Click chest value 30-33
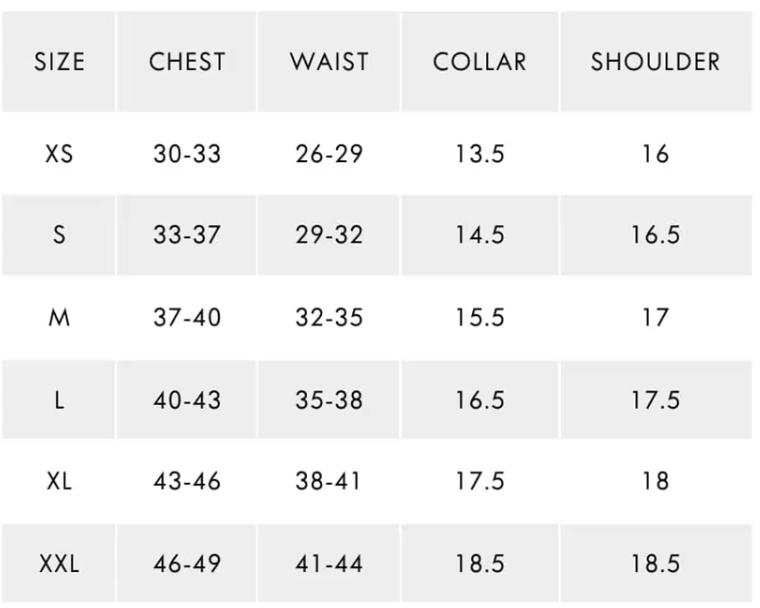Screen dimensions: 760x608 pos(187,154)
